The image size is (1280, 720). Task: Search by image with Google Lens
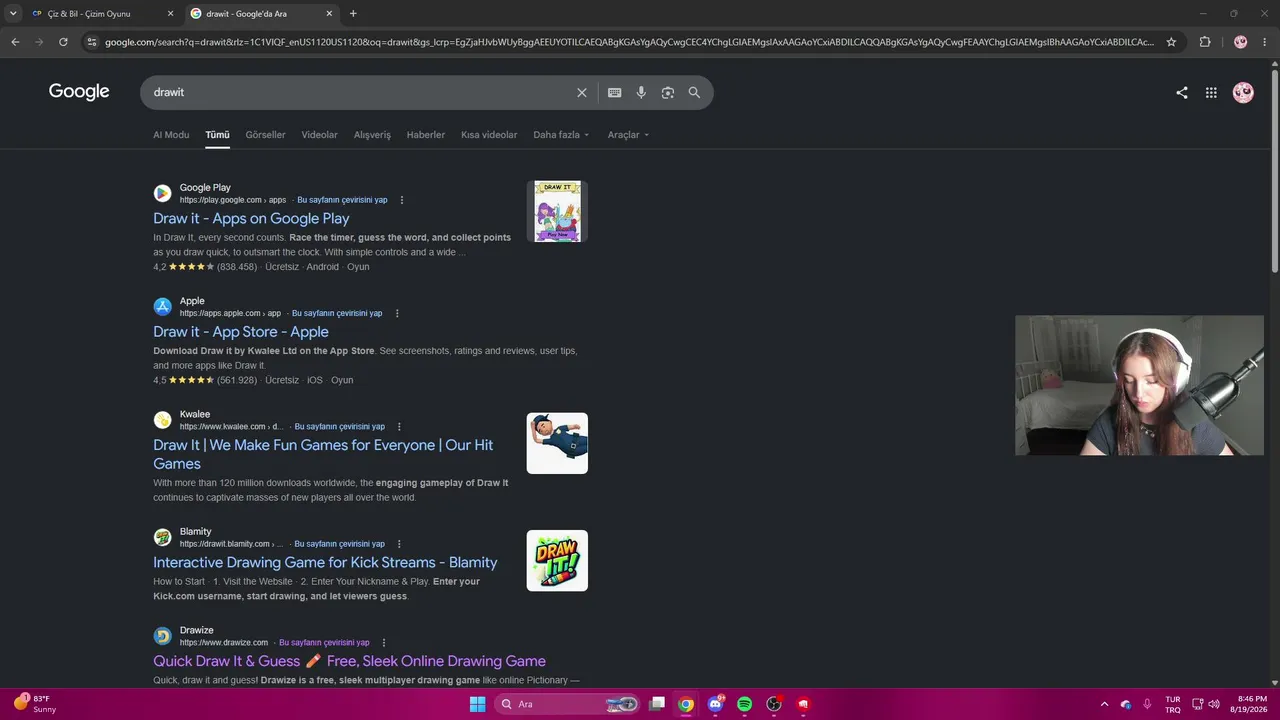tap(667, 92)
